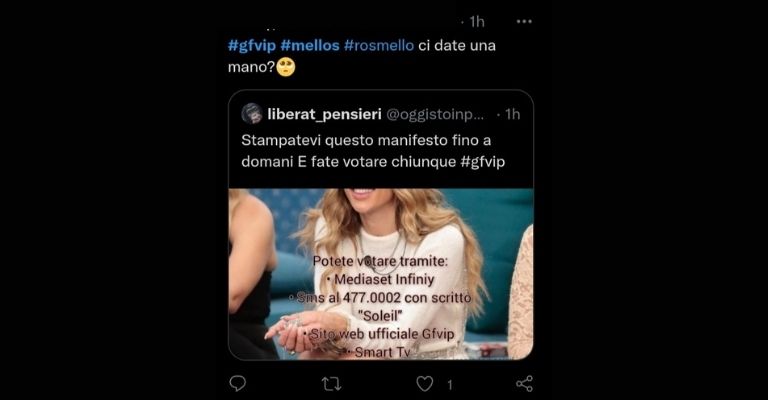Screen dimensions: 768x400
Task: Visit the @oggistoinp handle
Action: [435, 115]
